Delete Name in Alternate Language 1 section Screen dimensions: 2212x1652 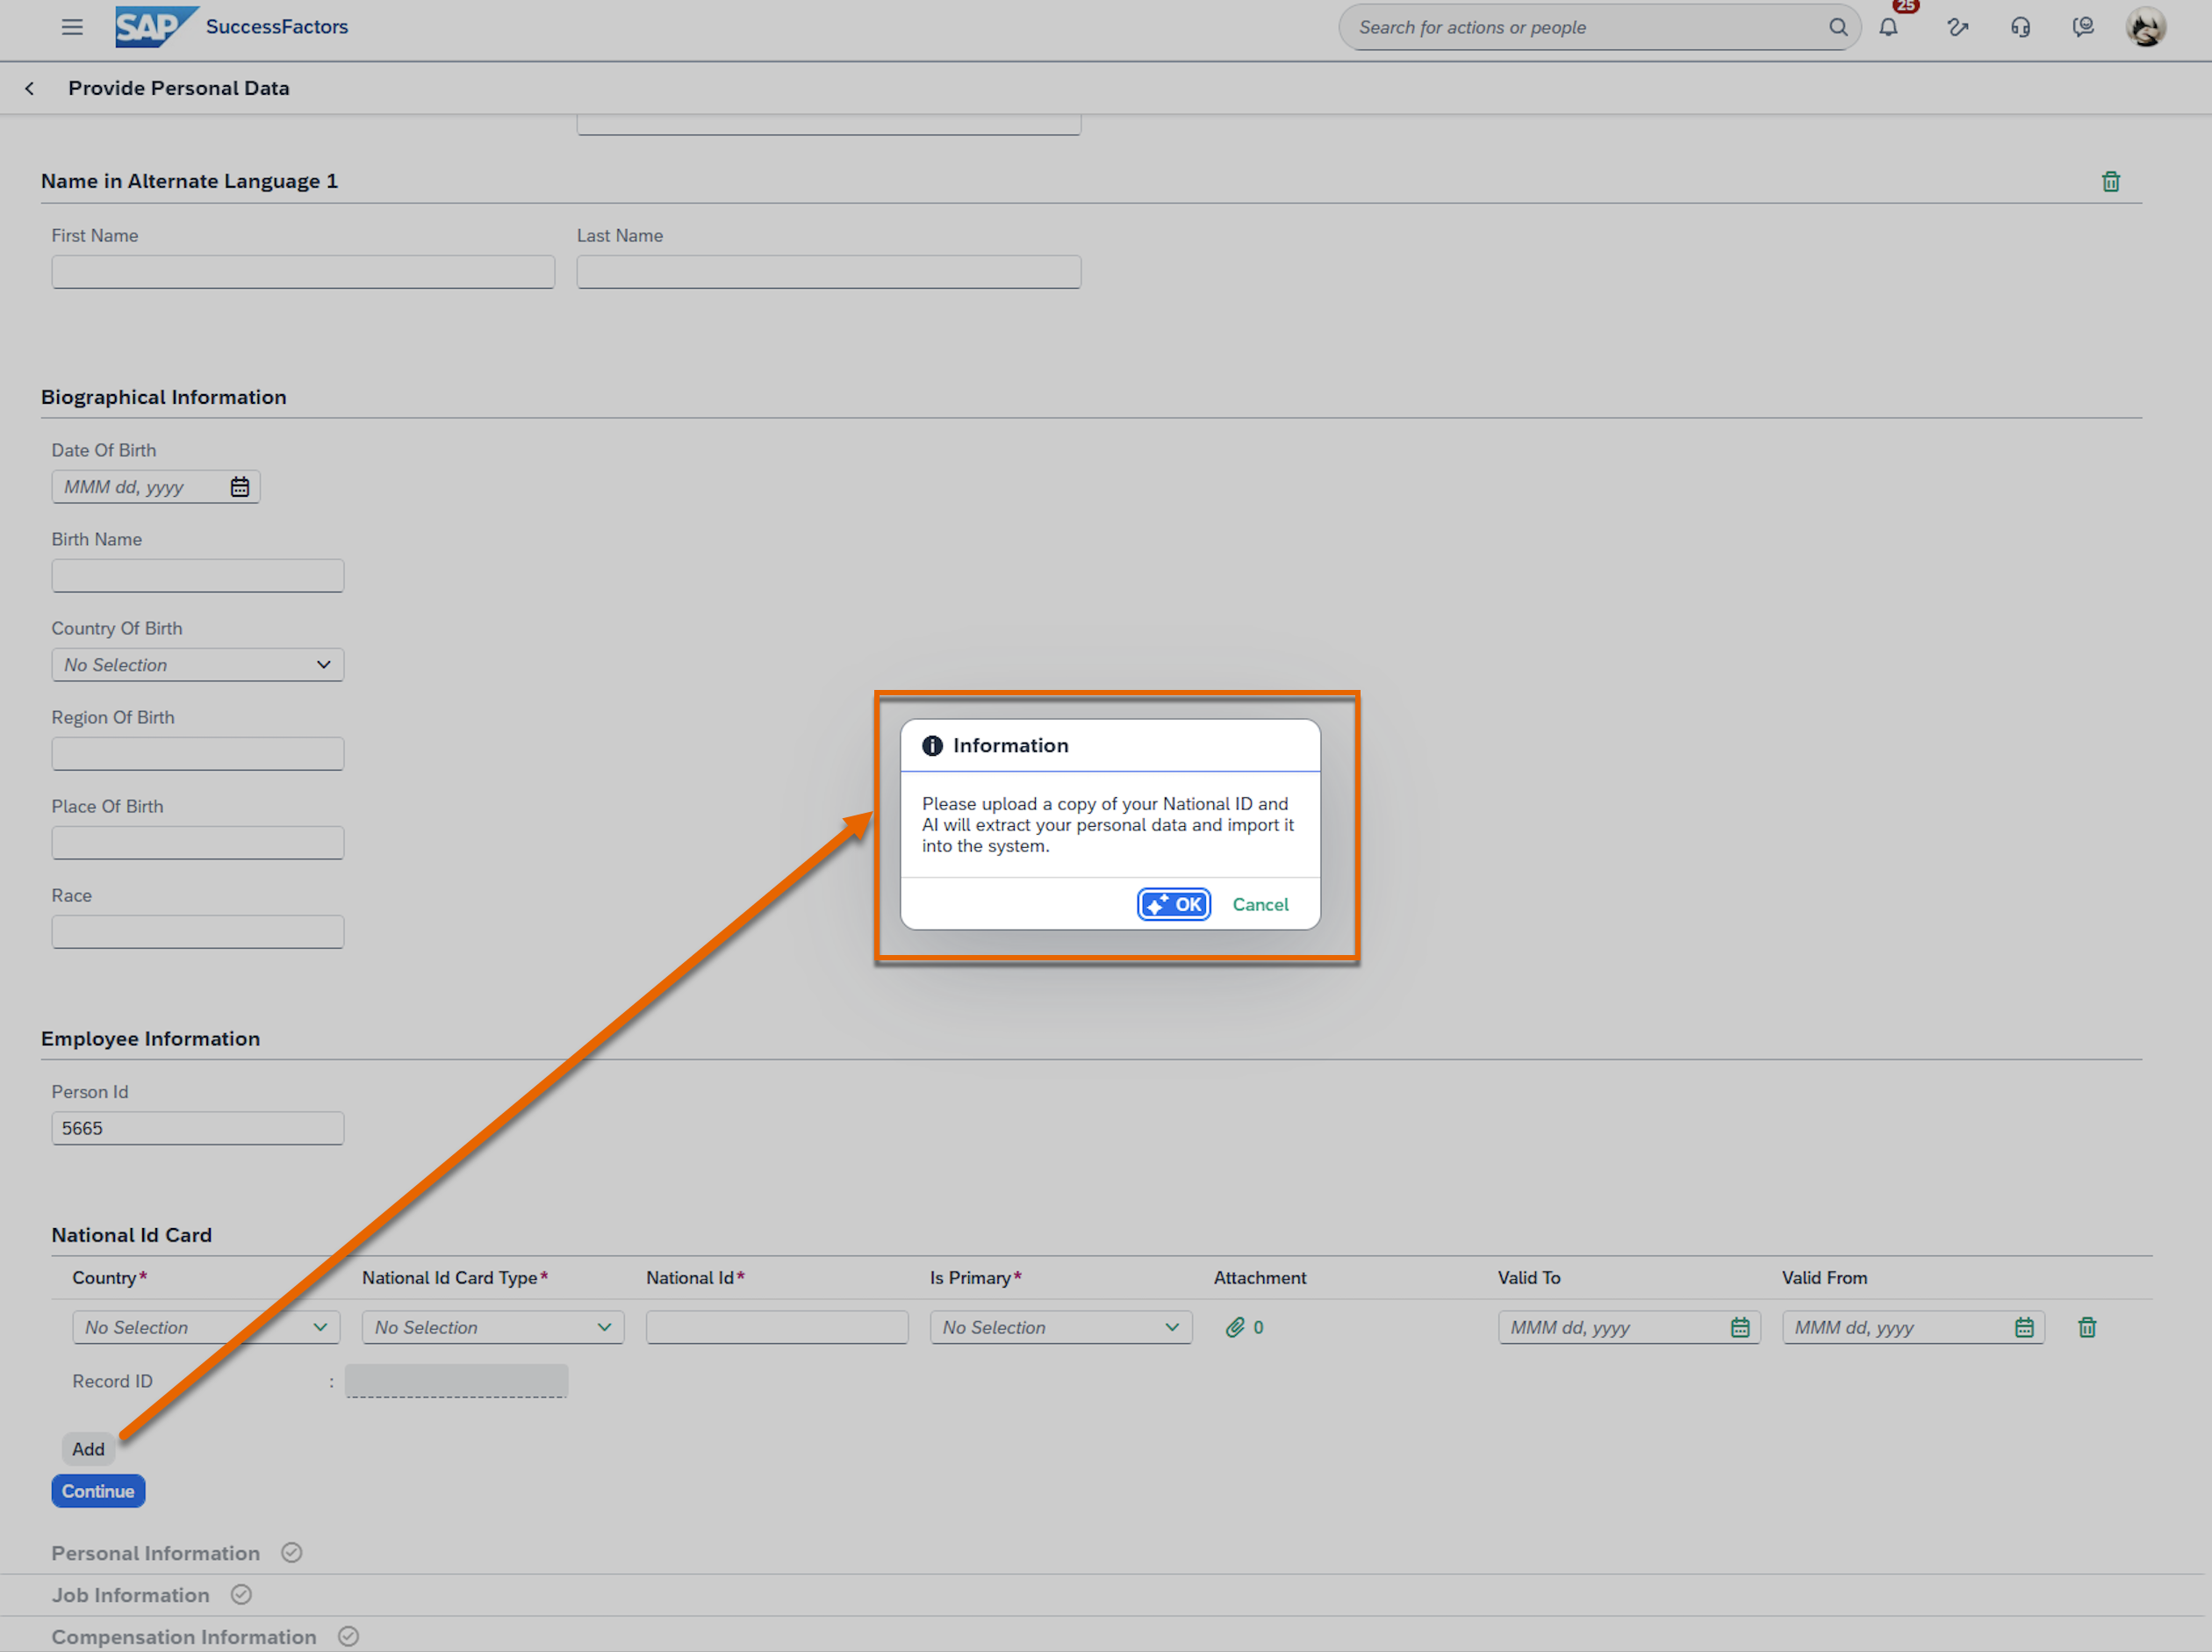point(2110,181)
